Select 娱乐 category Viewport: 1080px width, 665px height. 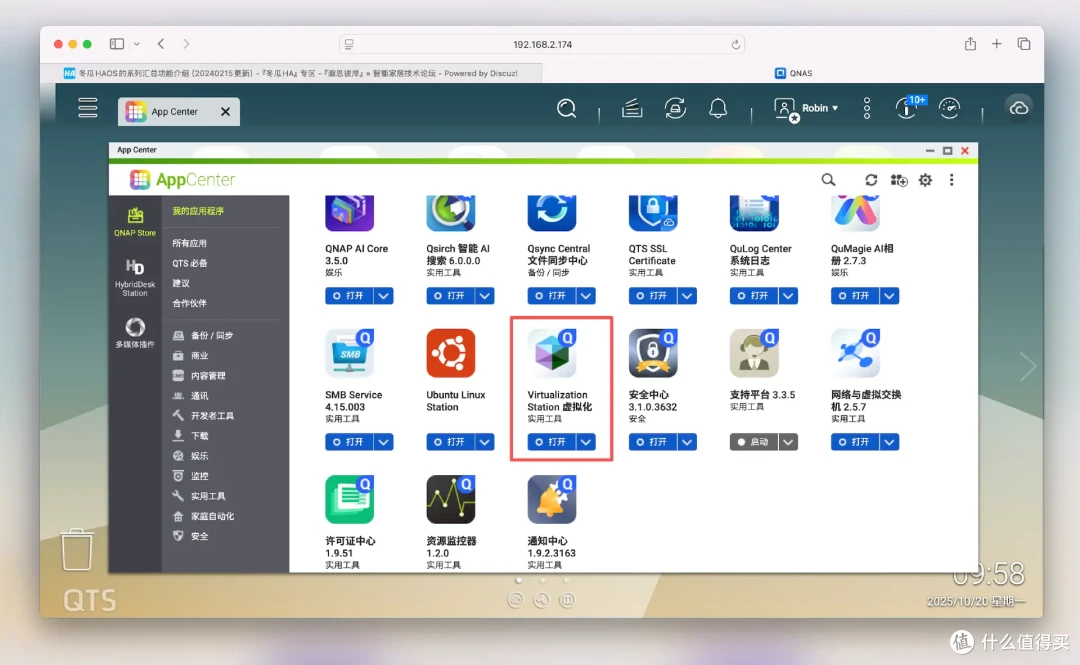click(x=191, y=456)
